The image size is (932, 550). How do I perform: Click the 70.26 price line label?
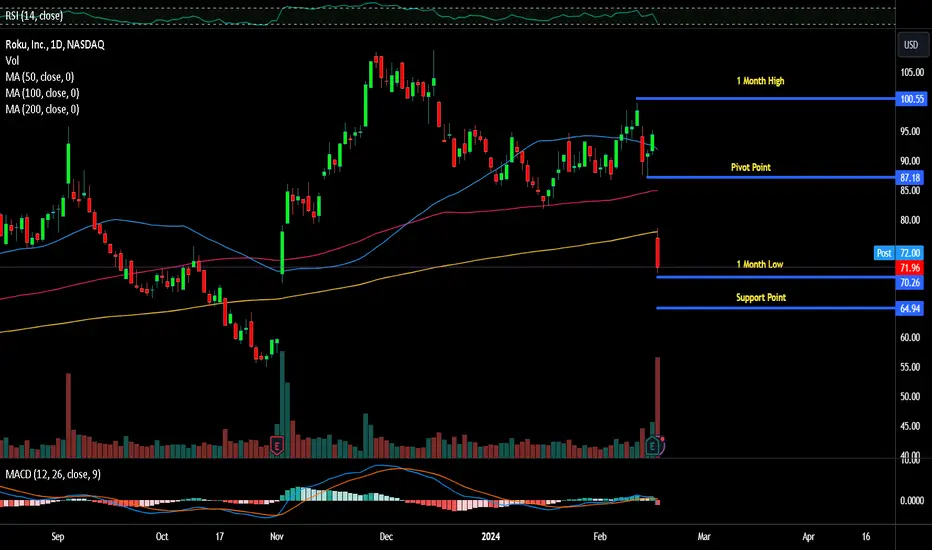click(x=910, y=282)
